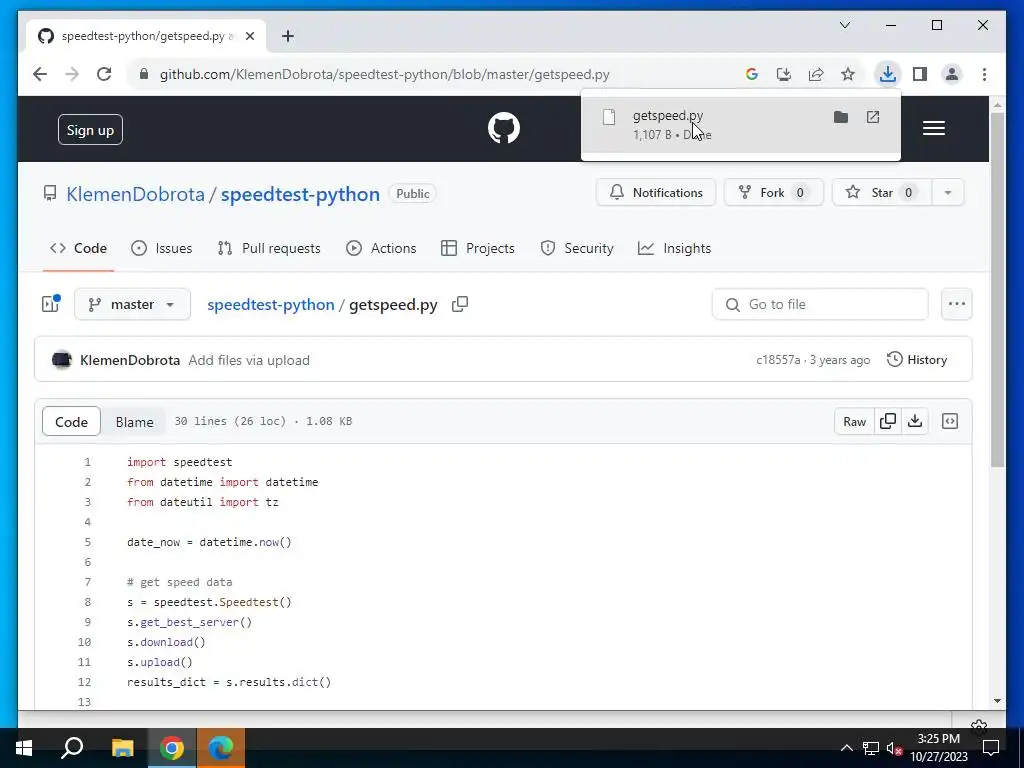Open the symbols panel

click(x=950, y=421)
